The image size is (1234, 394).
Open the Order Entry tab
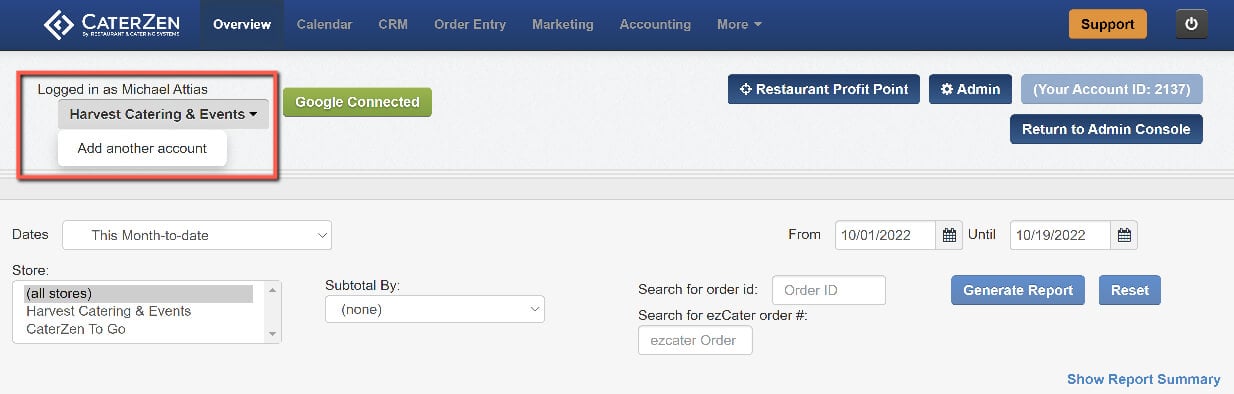(470, 24)
